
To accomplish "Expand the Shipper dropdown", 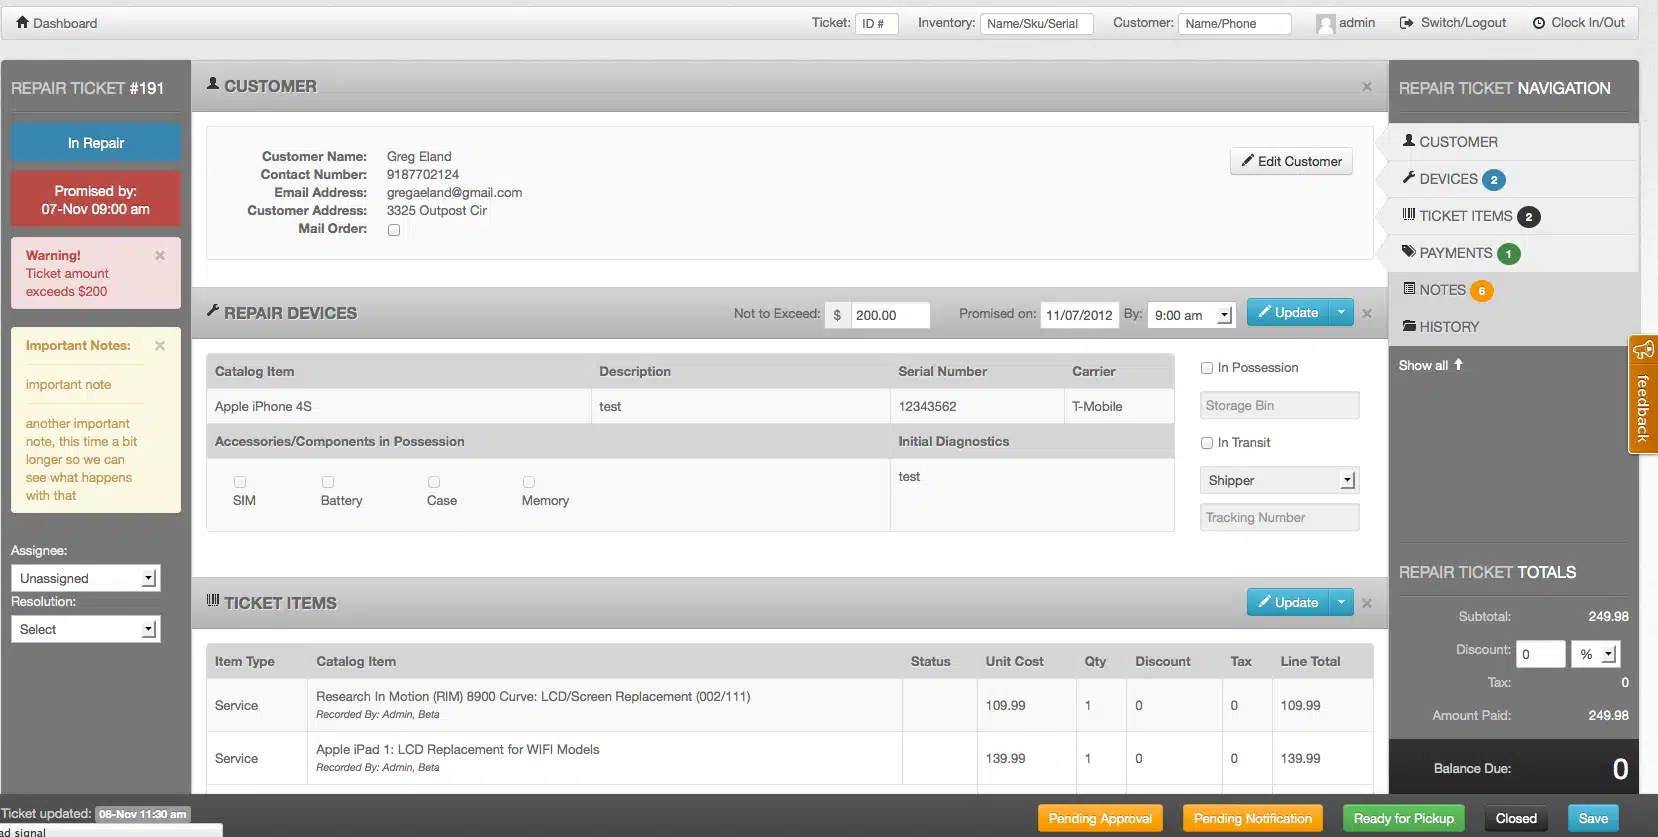I will [x=1278, y=481].
